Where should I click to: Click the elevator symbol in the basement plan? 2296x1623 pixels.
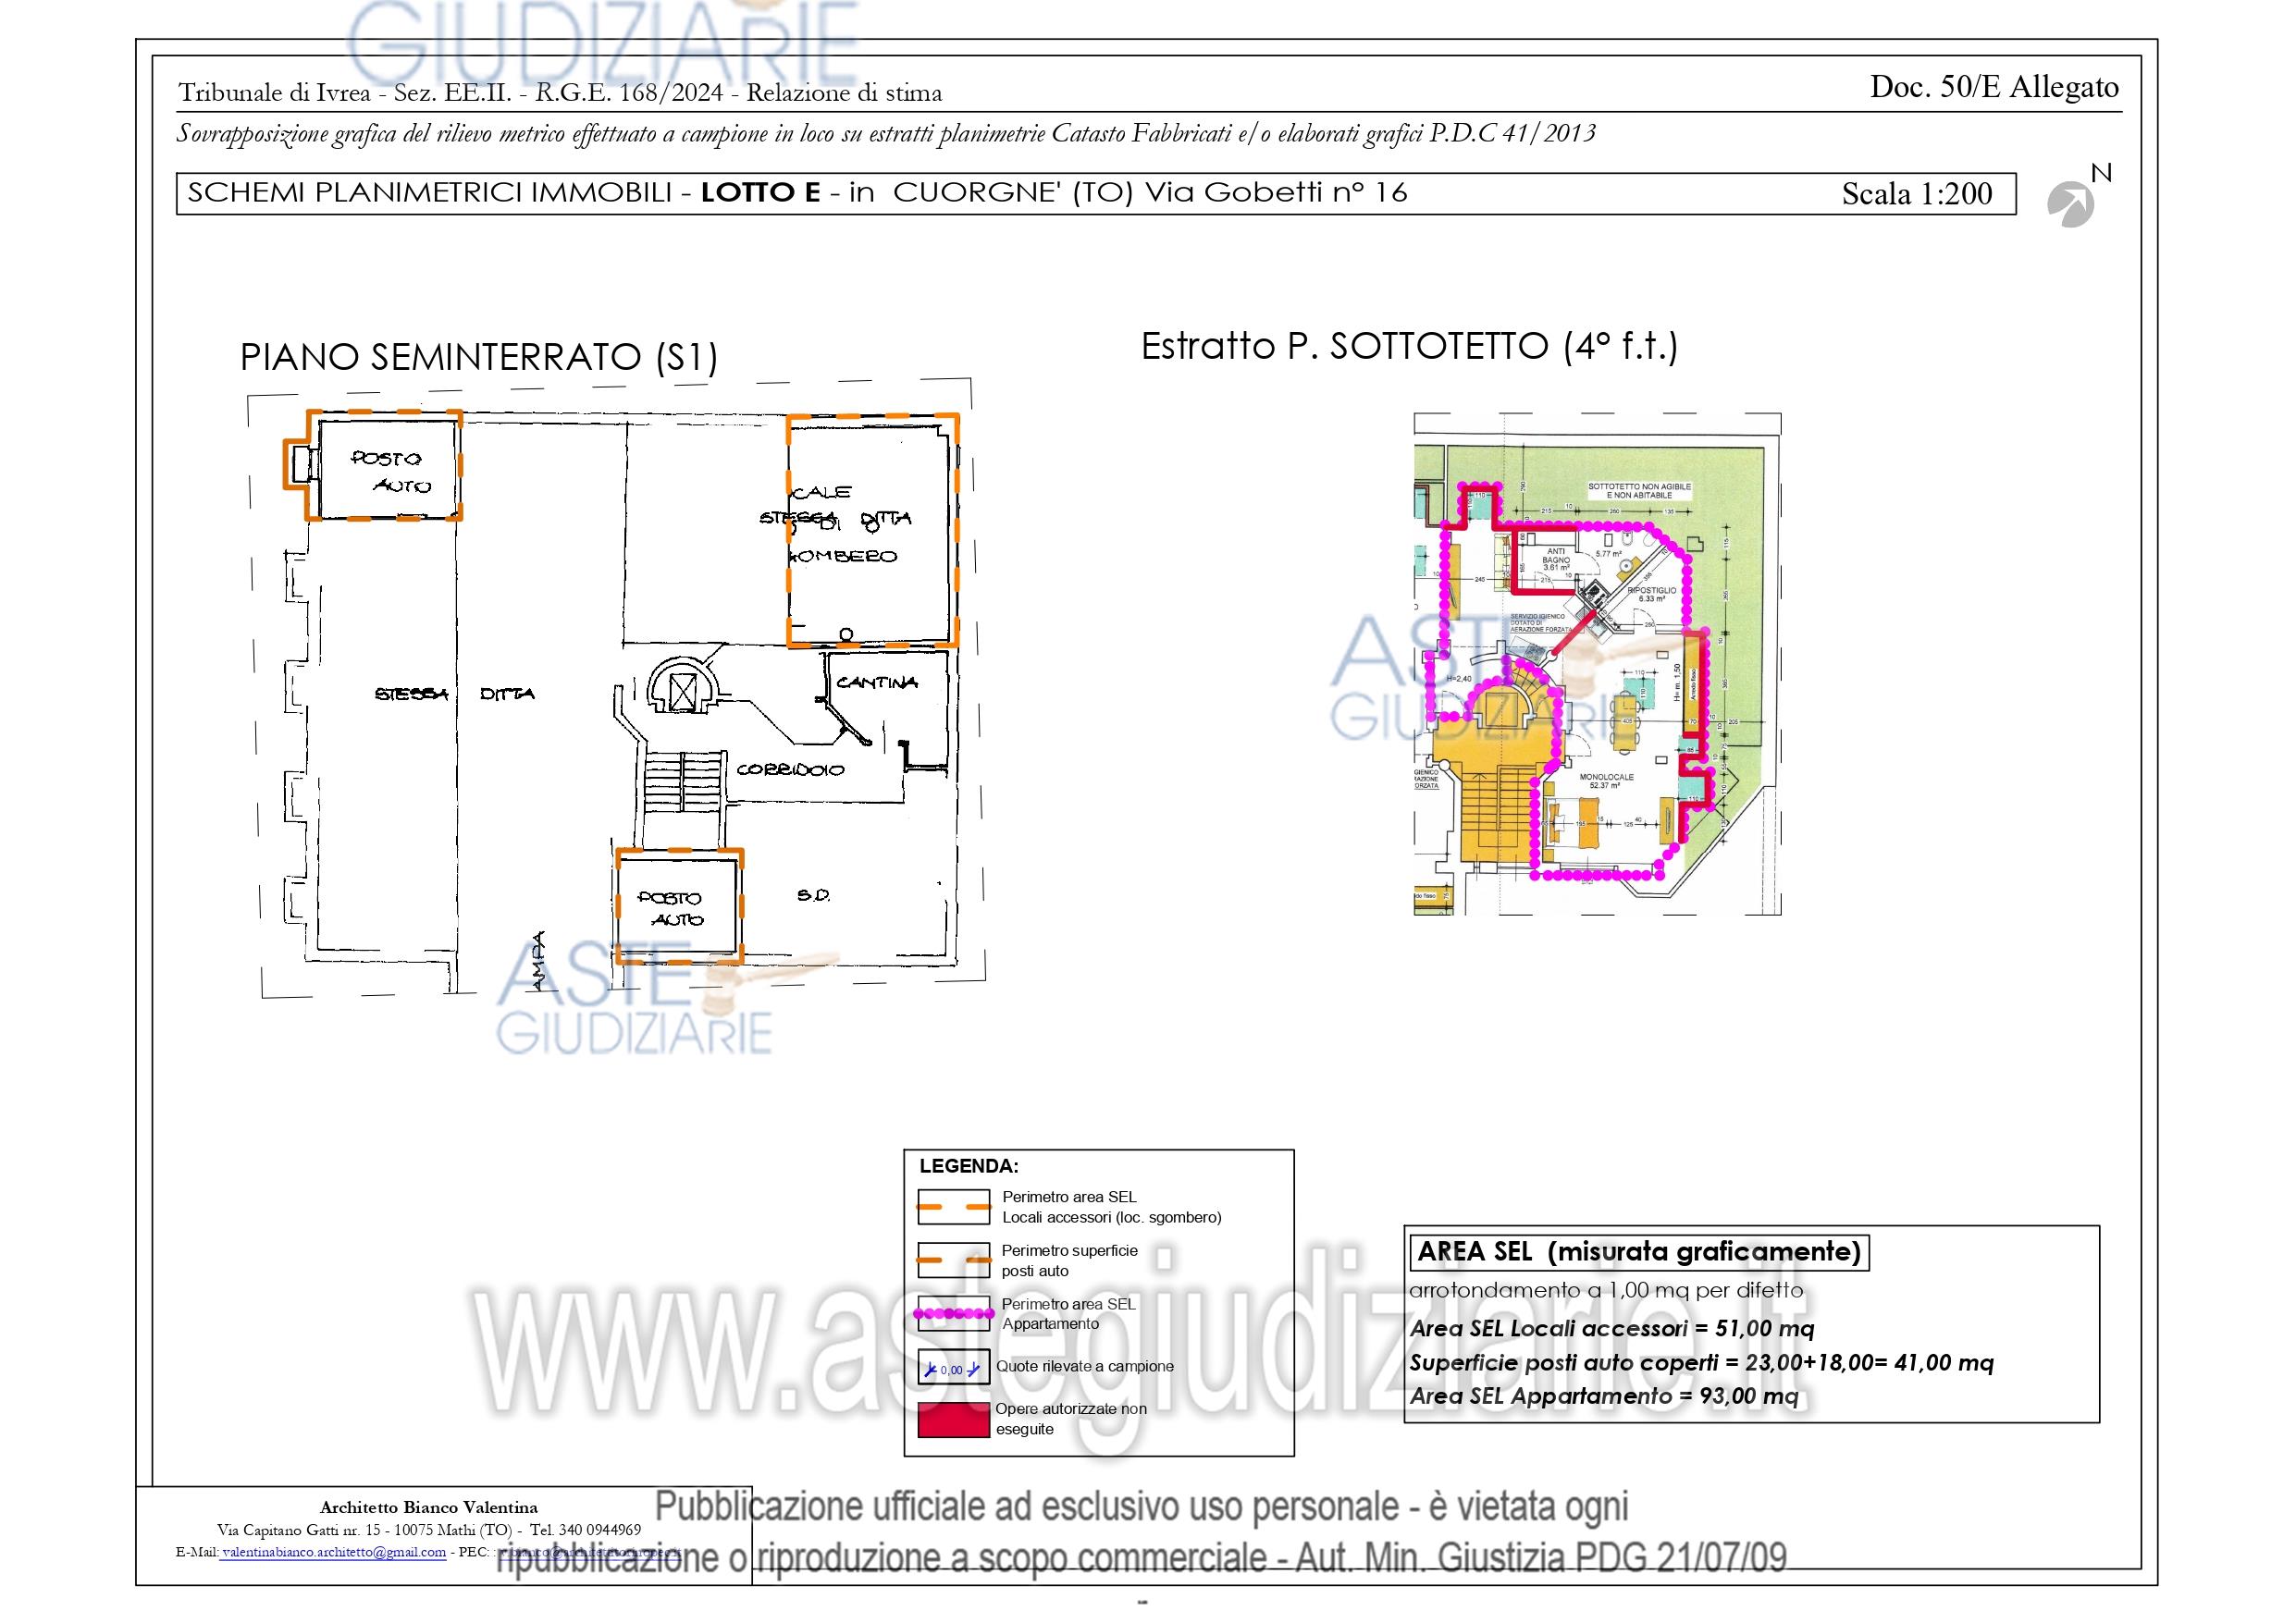pos(682,692)
